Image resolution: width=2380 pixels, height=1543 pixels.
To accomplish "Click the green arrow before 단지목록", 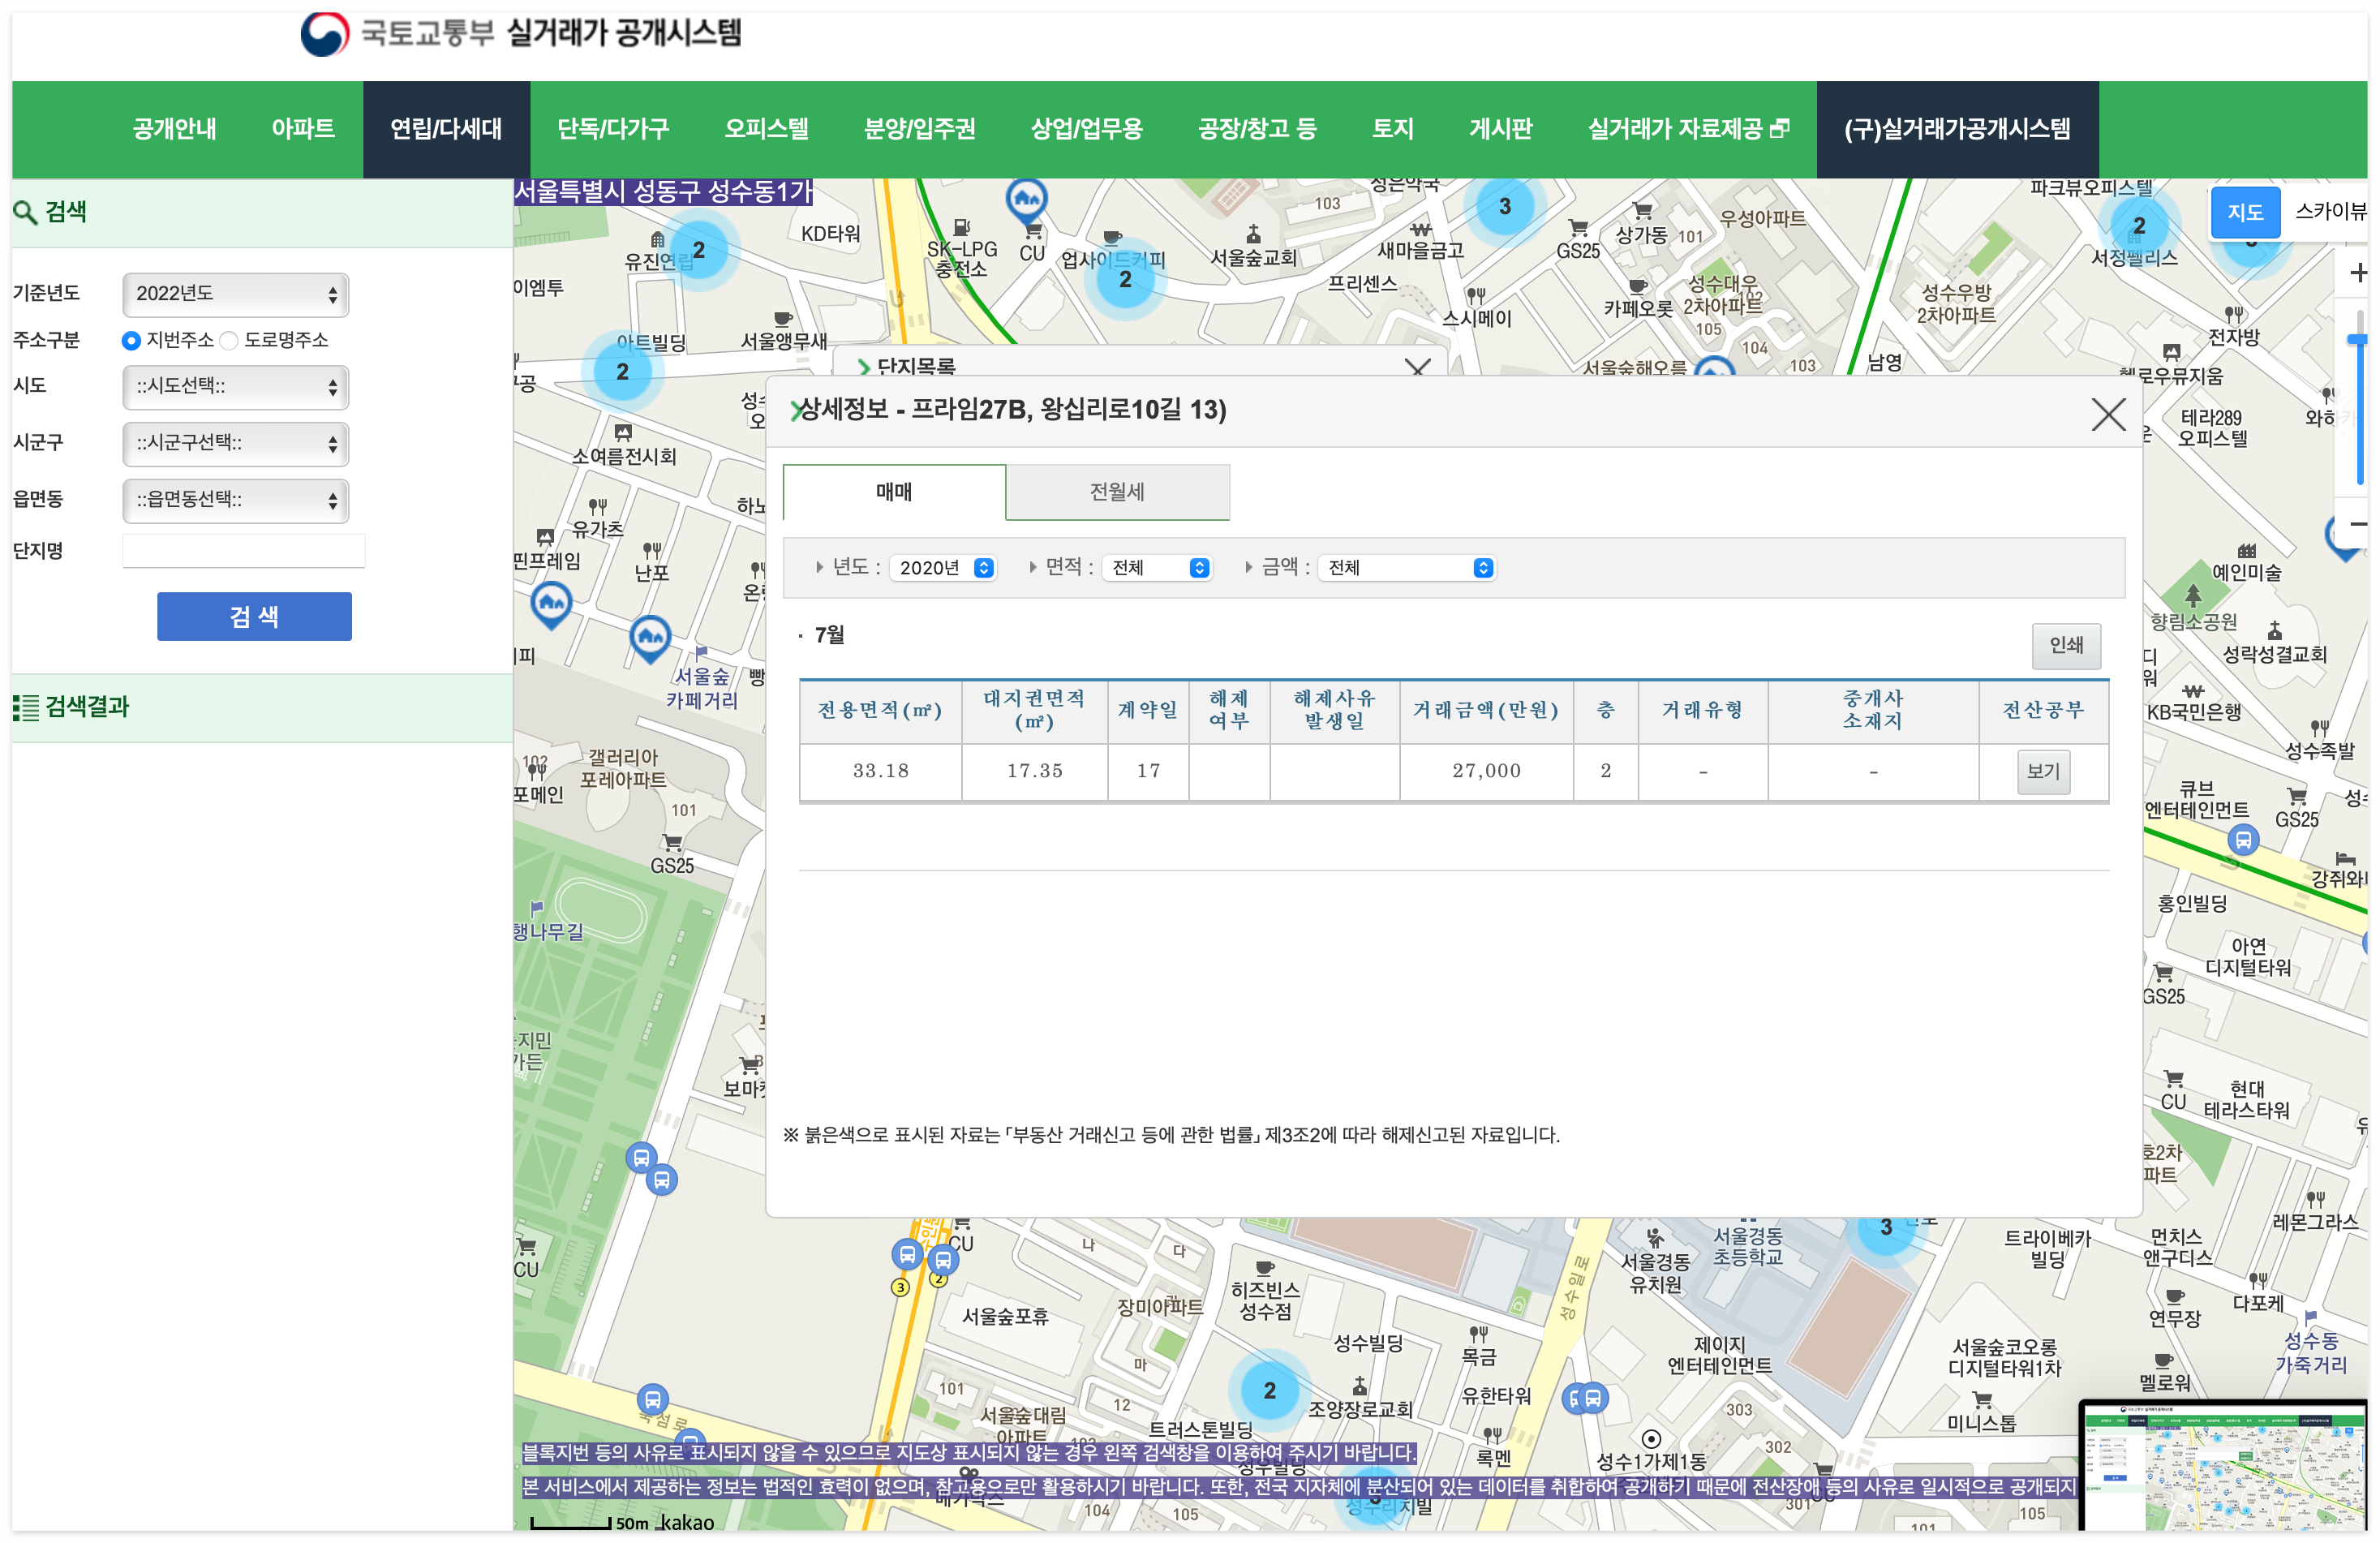I will pyautogui.click(x=863, y=367).
